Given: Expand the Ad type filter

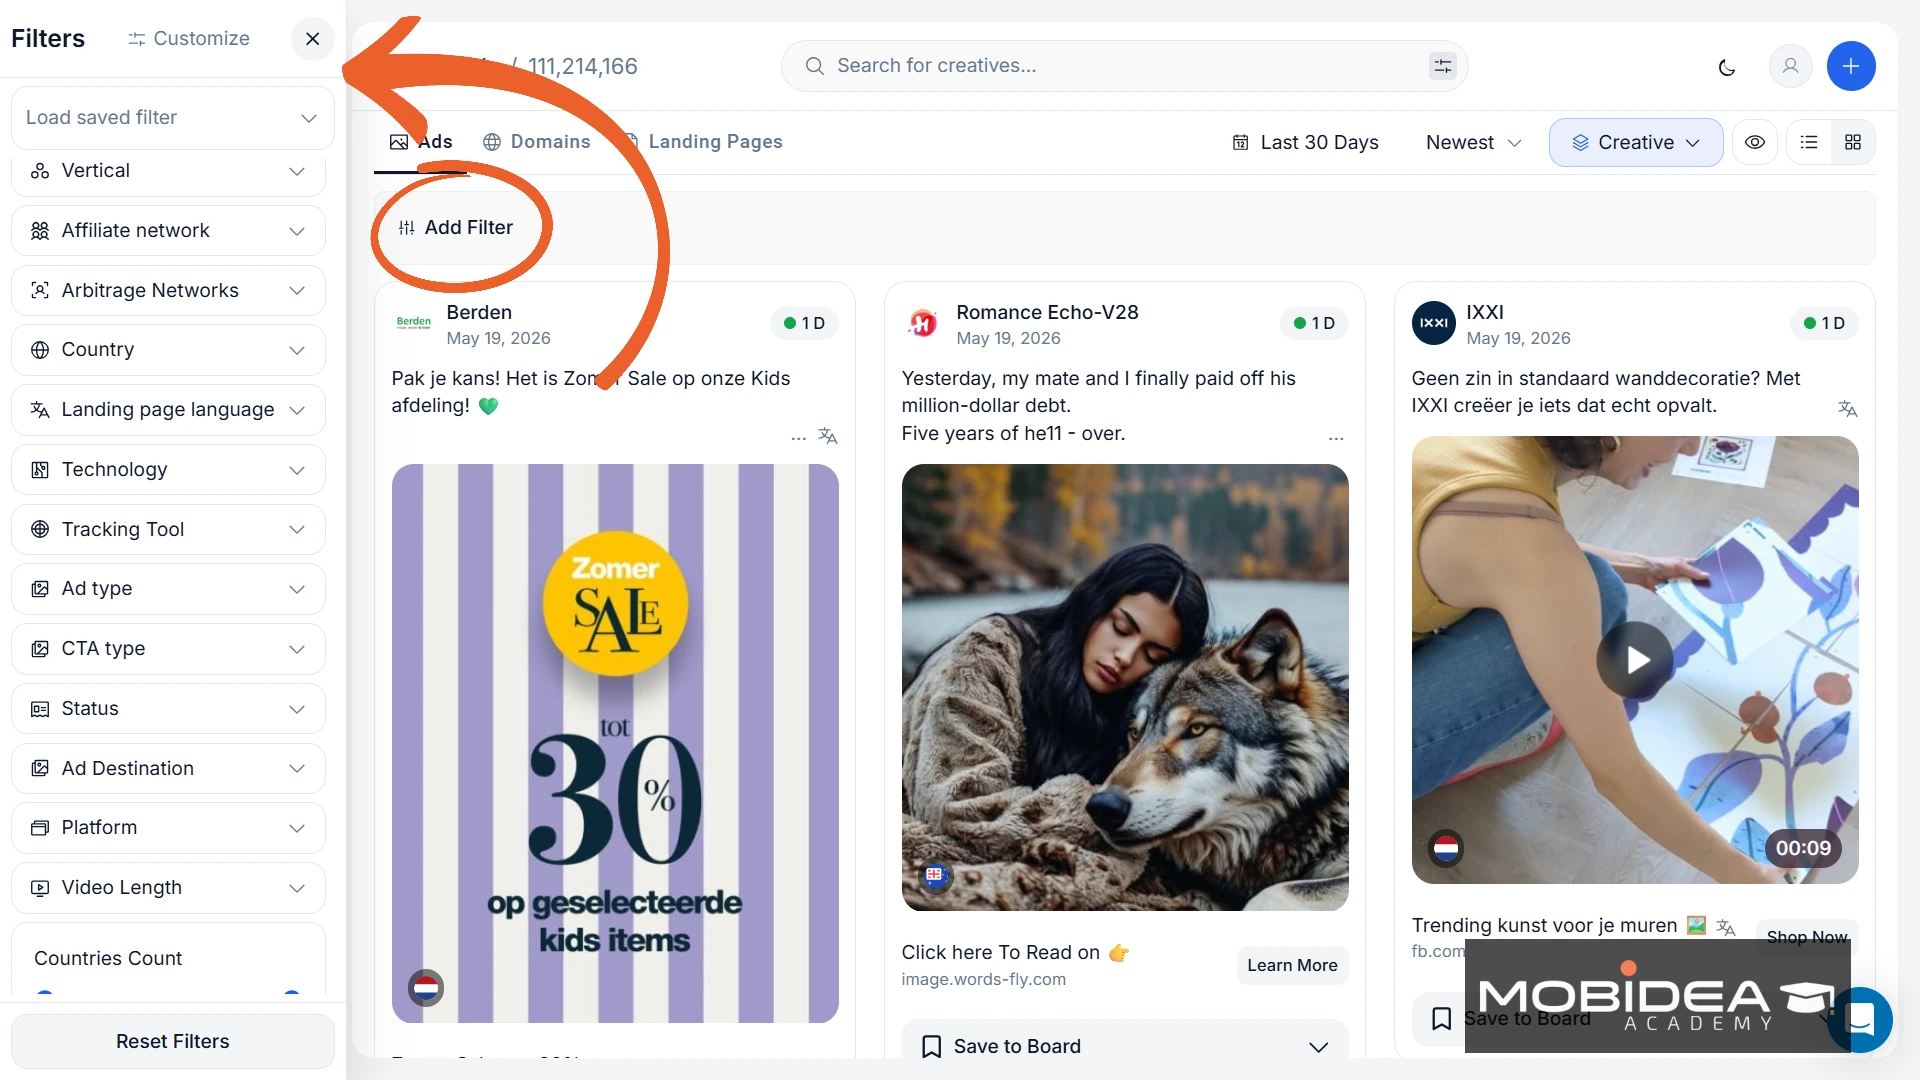Looking at the screenshot, I should click(168, 589).
